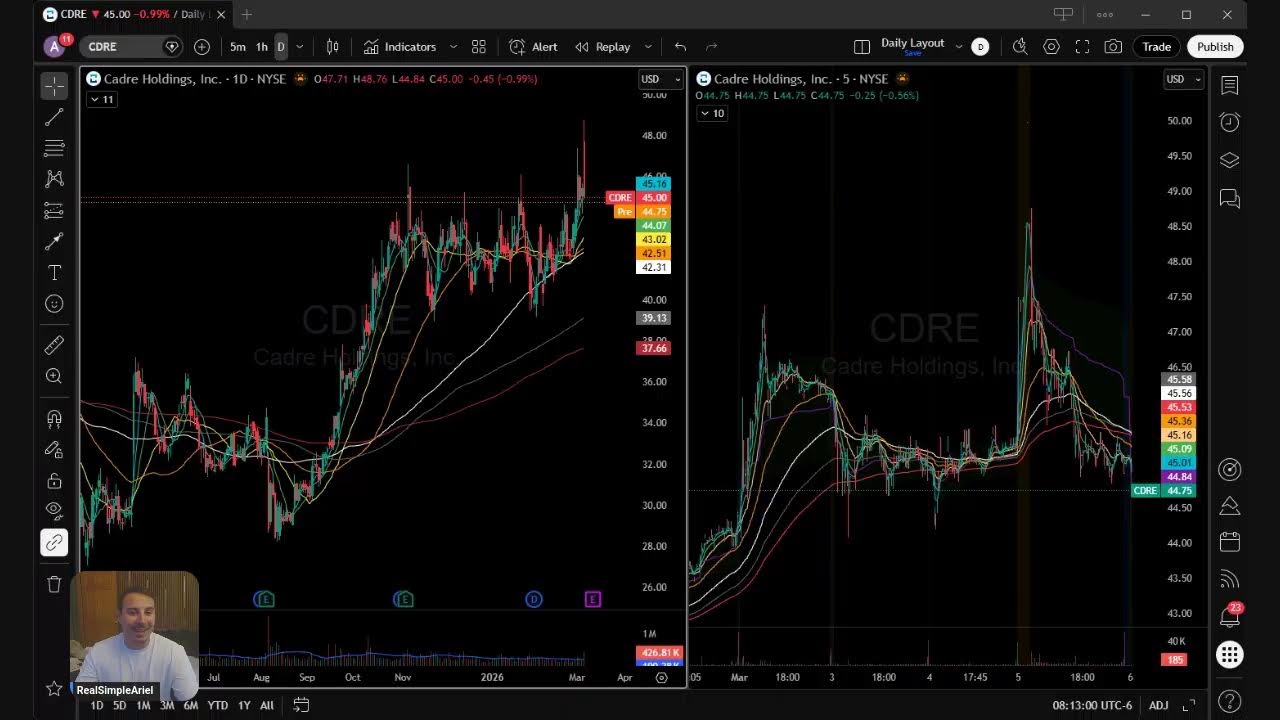Viewport: 1280px width, 720px height.
Task: Open the indicator templates grid icon
Action: (x=479, y=47)
